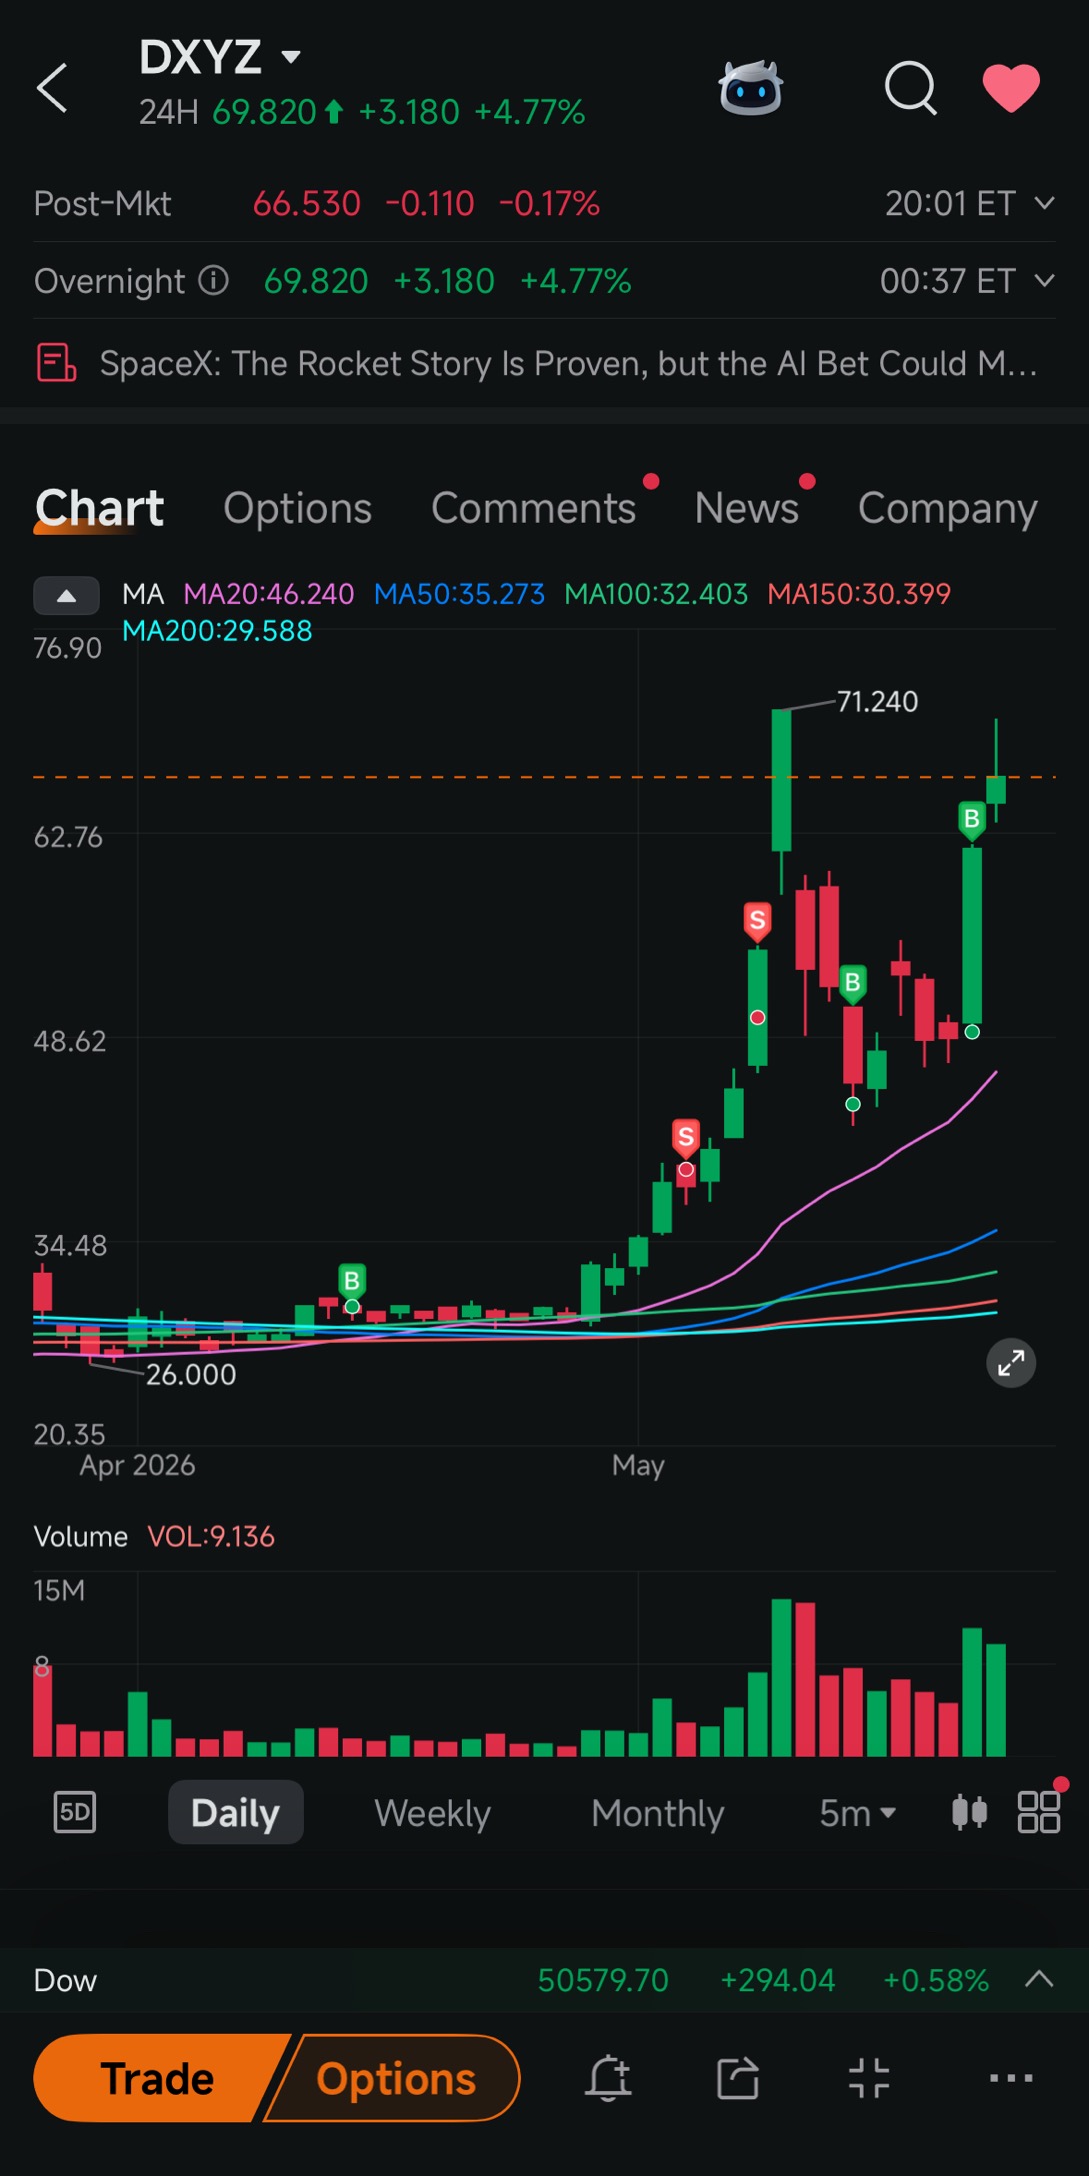This screenshot has height=2176, width=1089.
Task: Open the search magnifier icon
Action: (x=911, y=88)
